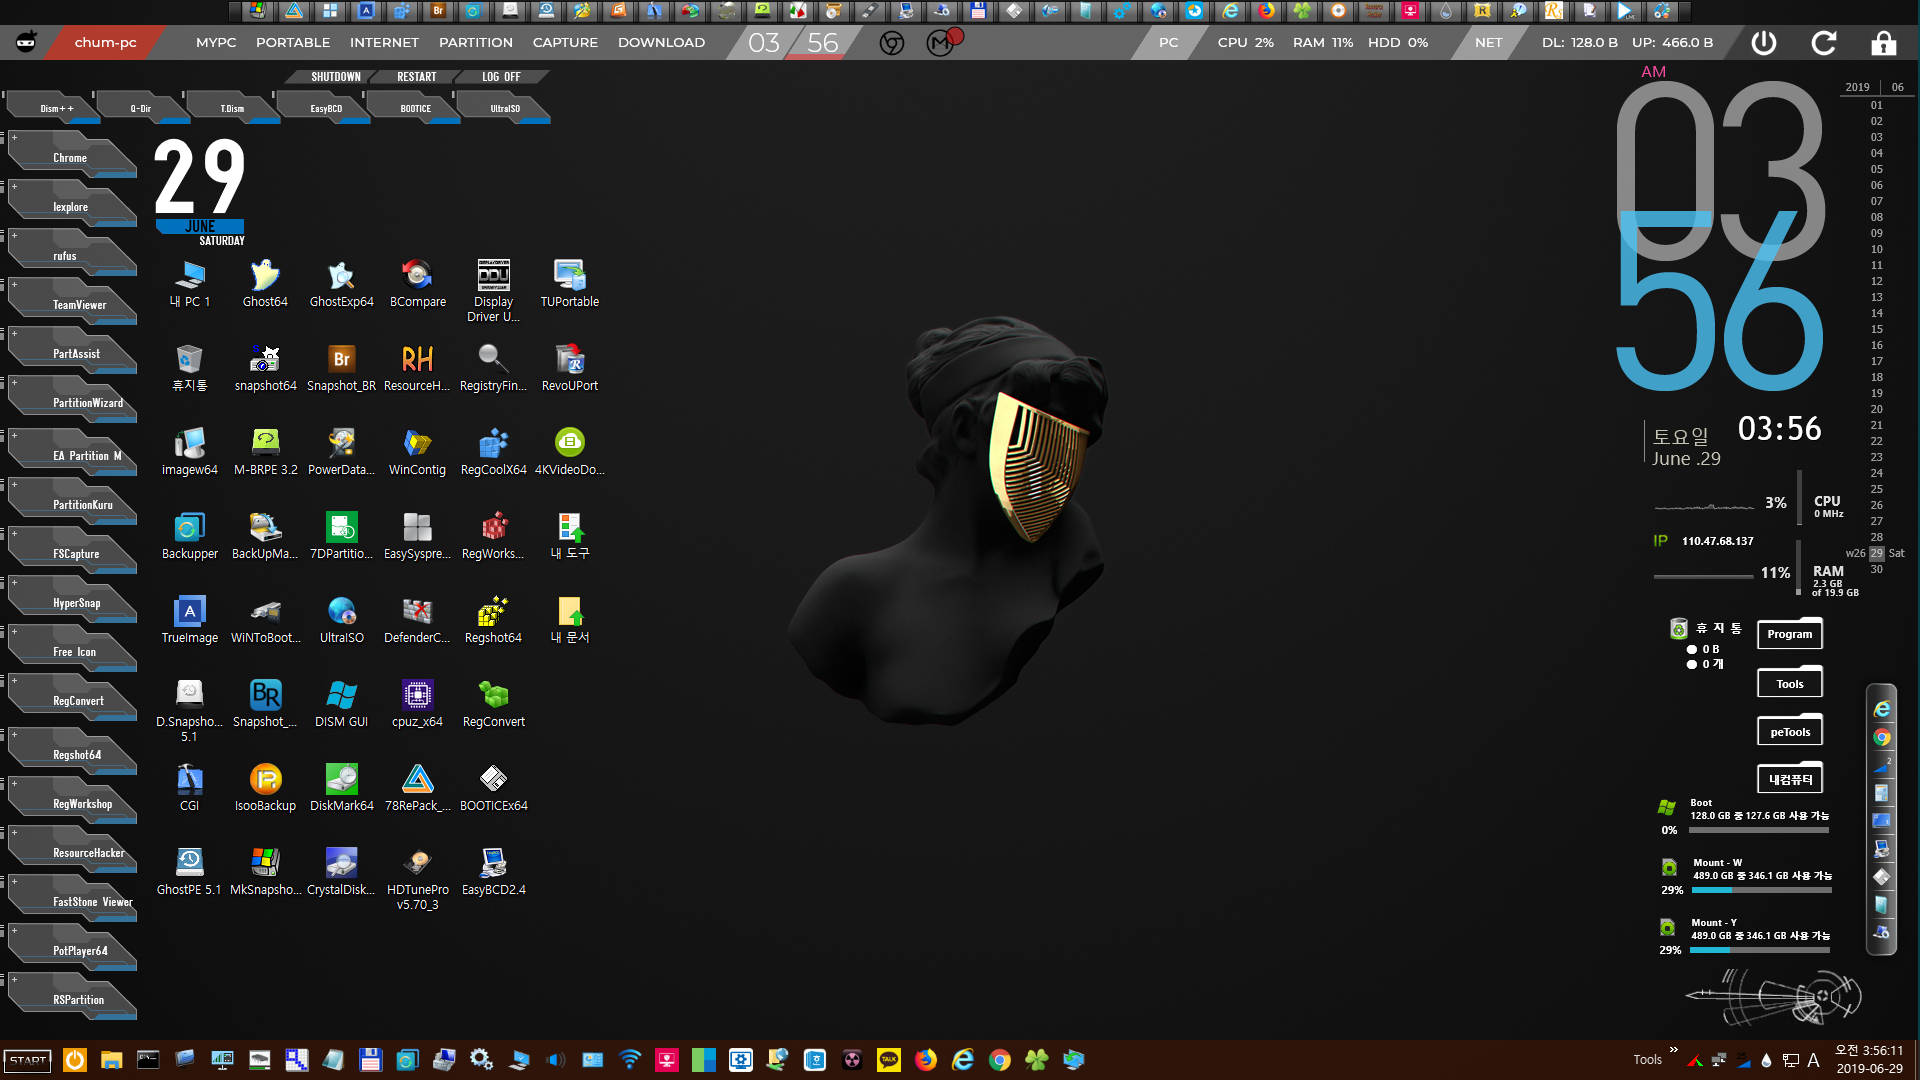The image size is (1920, 1080).
Task: Click the UltraISO tab shortcut
Action: [505, 108]
